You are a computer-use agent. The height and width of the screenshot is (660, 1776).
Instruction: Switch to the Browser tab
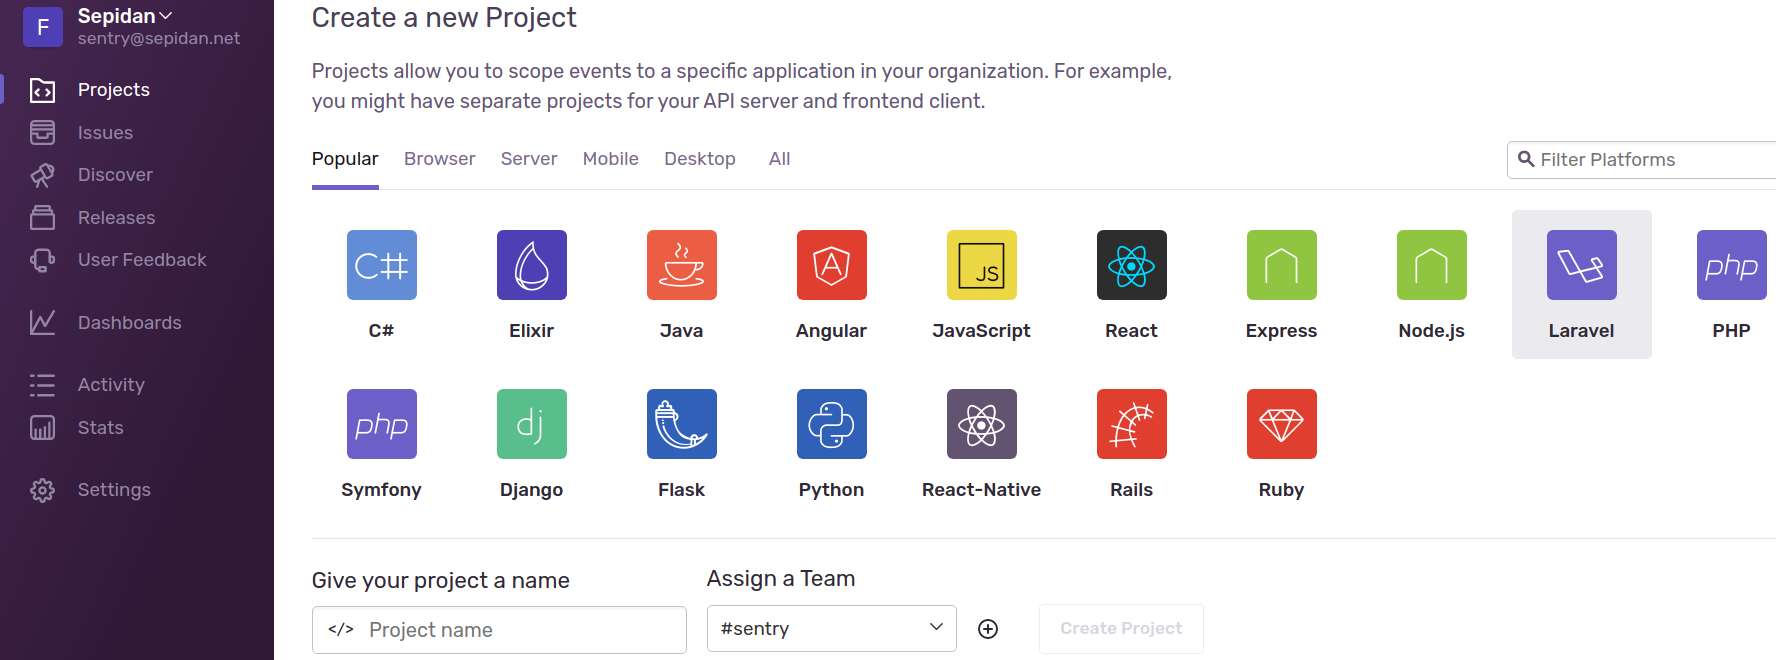click(439, 159)
